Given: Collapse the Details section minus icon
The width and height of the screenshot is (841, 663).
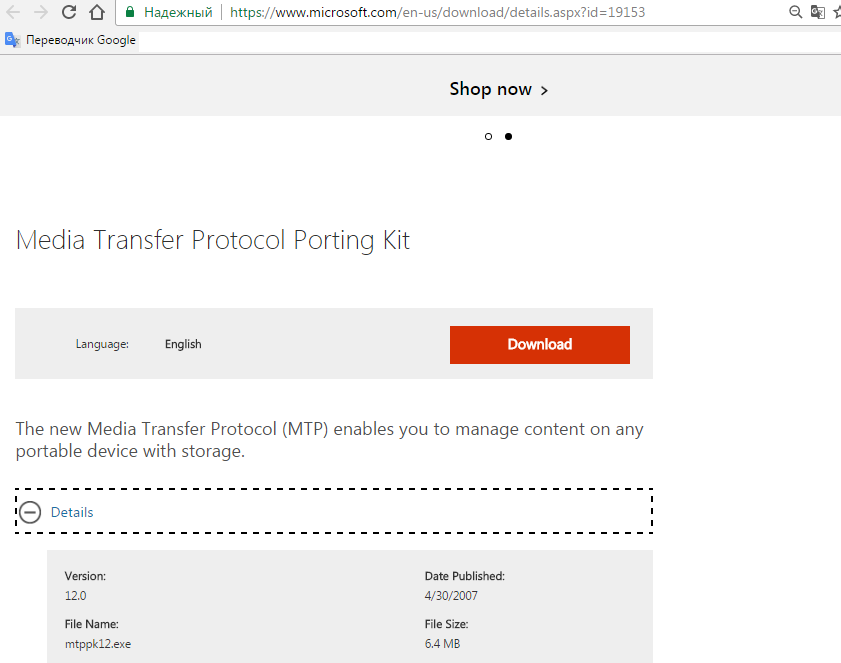Looking at the screenshot, I should point(31,512).
